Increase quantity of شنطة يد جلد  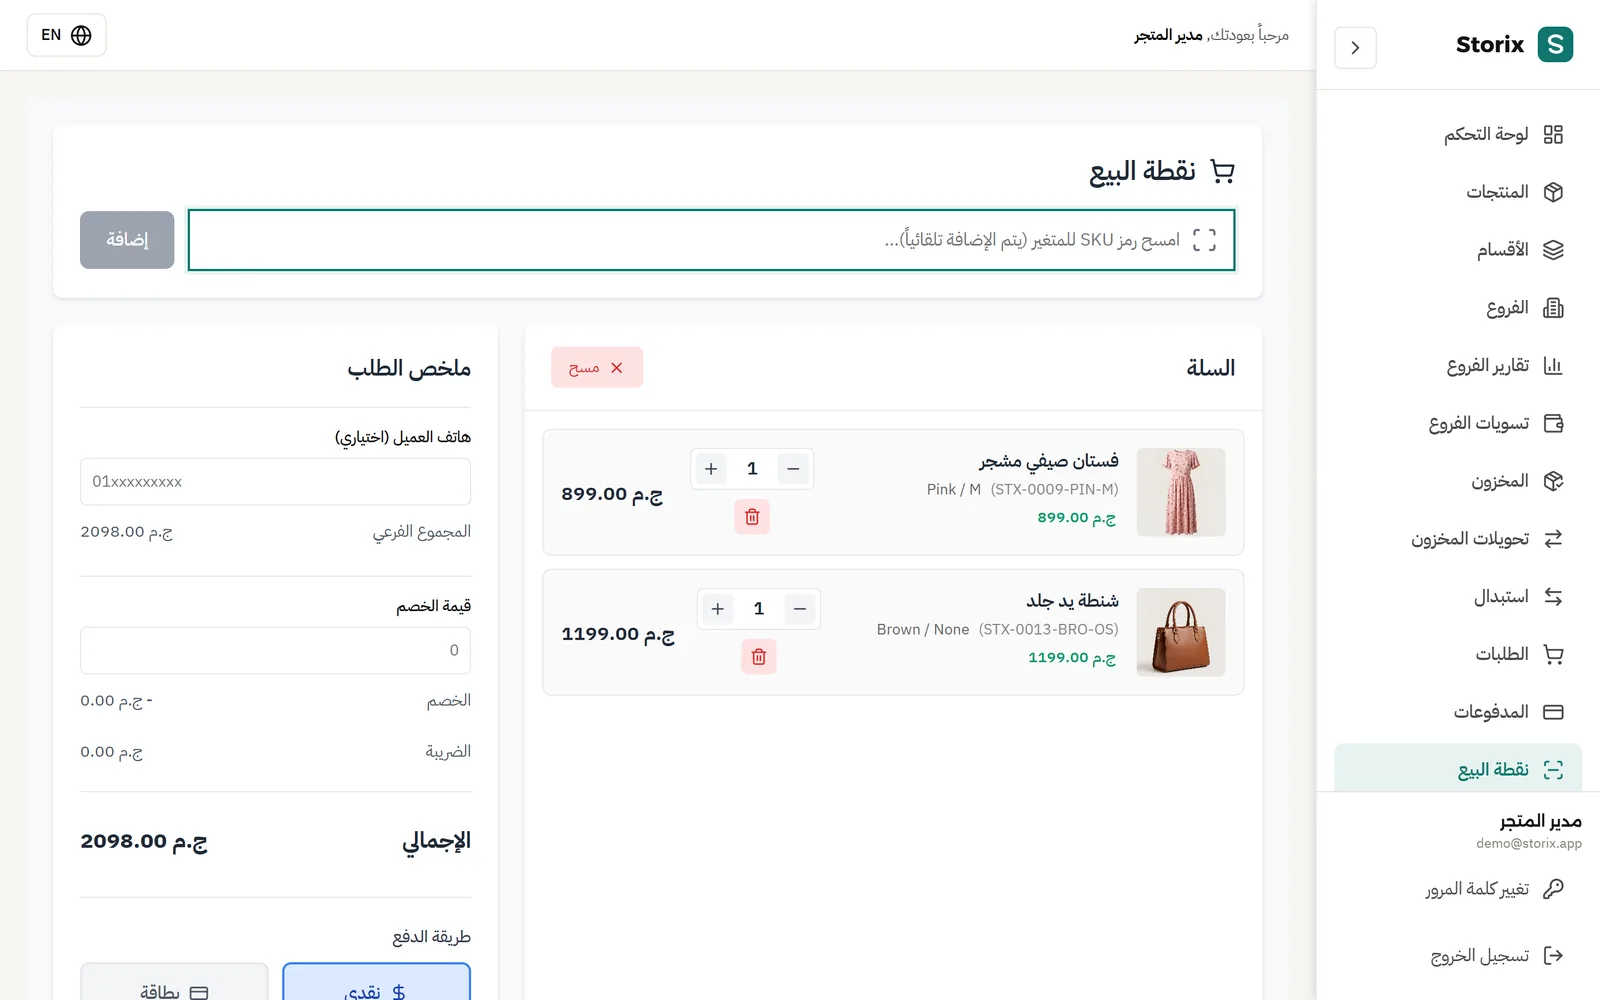[717, 609]
